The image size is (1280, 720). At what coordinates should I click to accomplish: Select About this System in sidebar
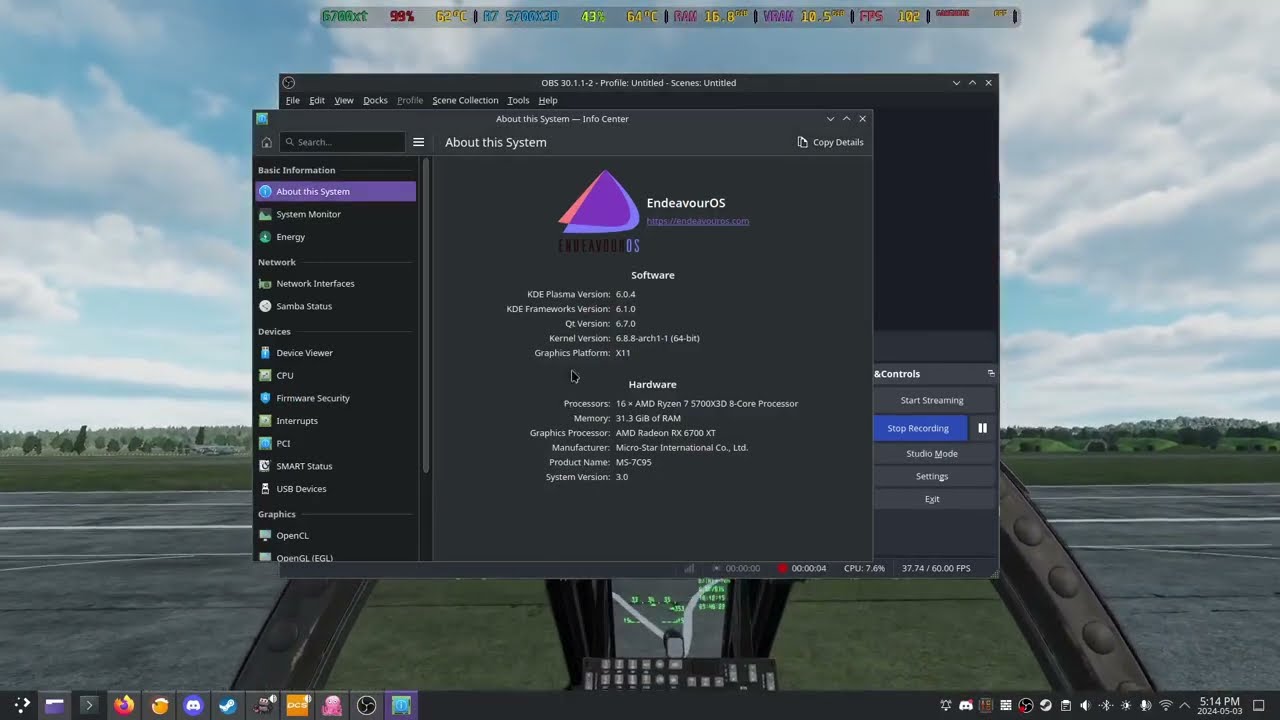(336, 191)
